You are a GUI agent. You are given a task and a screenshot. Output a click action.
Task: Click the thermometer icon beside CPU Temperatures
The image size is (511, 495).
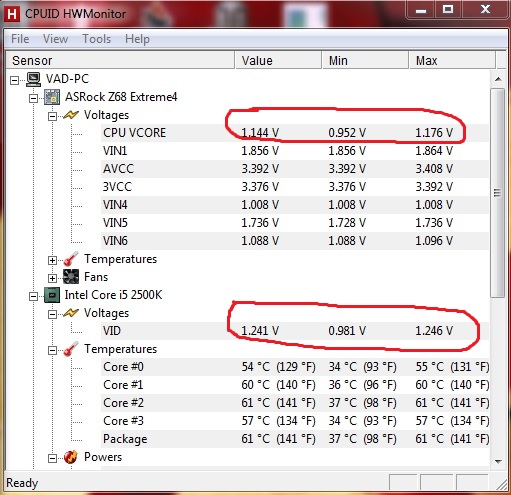coord(71,349)
